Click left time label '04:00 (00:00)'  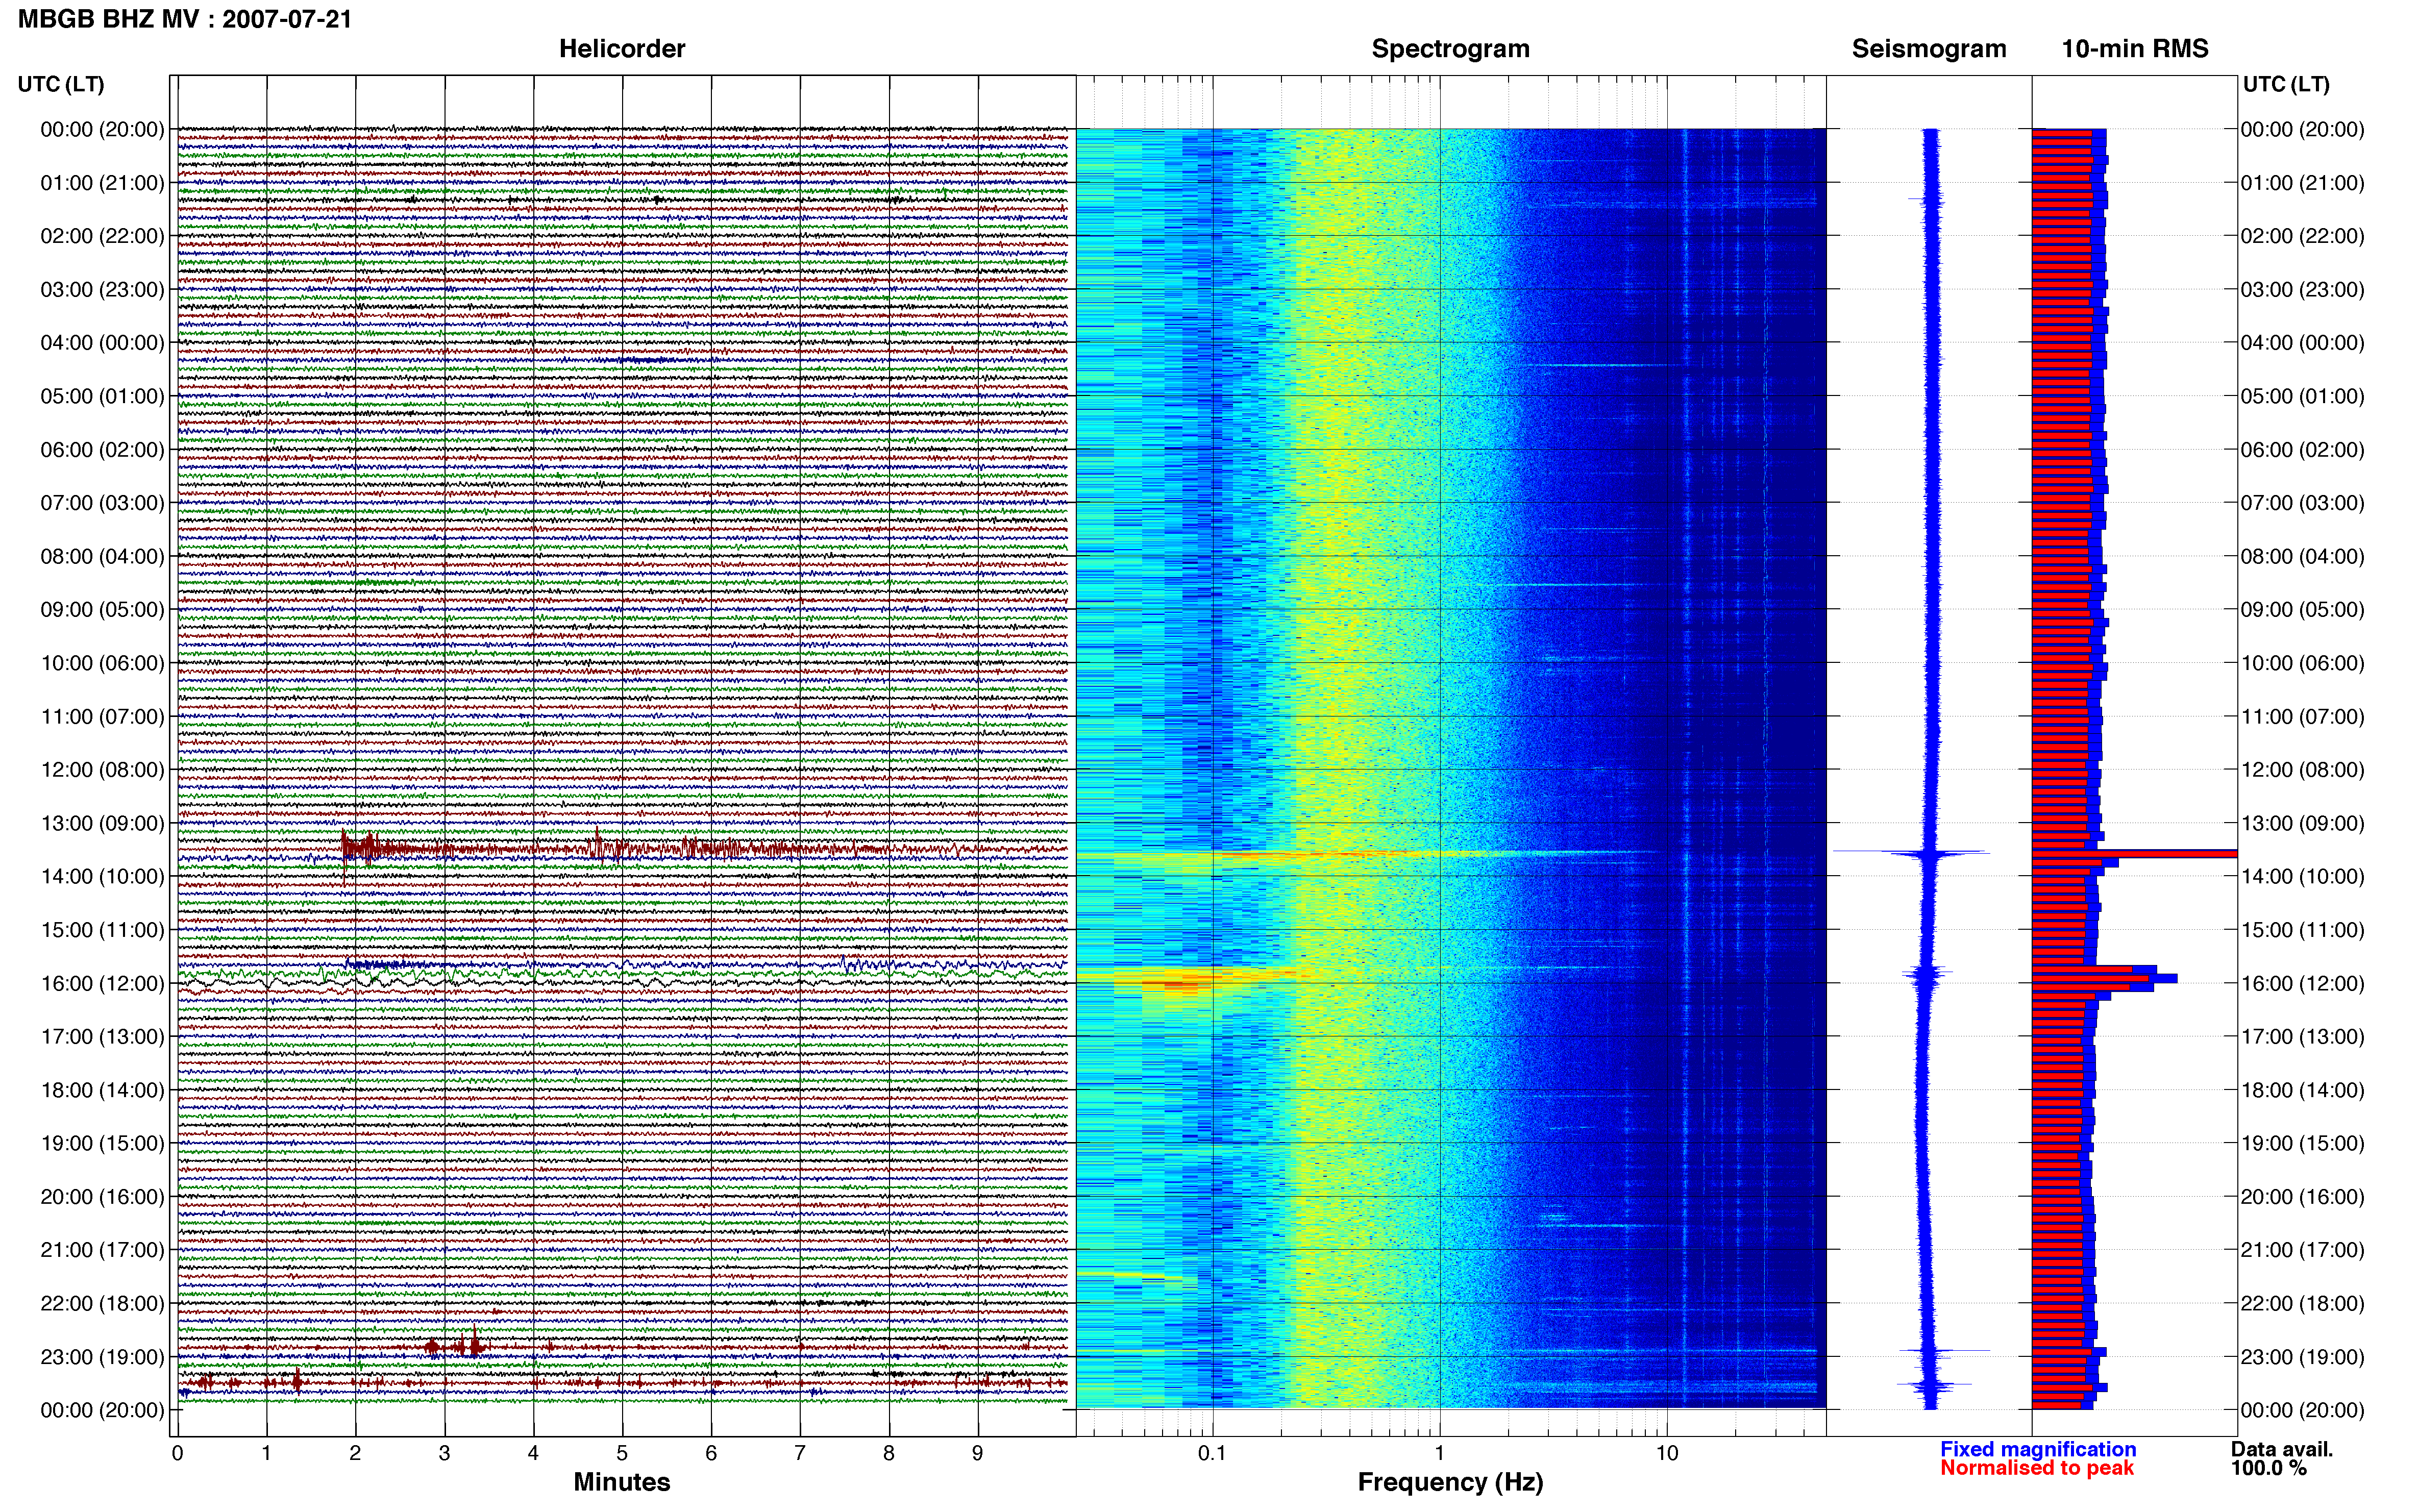point(102,343)
